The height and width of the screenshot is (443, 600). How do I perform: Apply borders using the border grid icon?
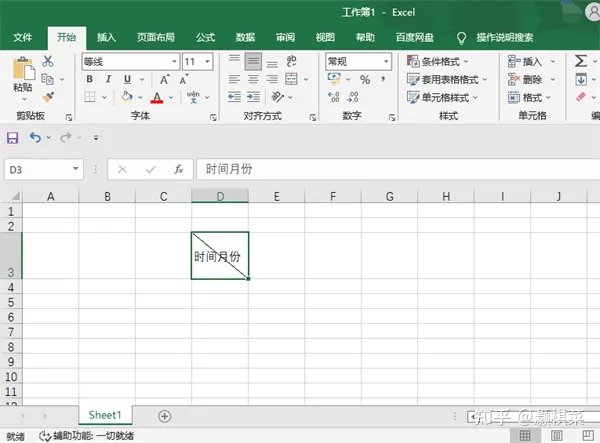90,97
